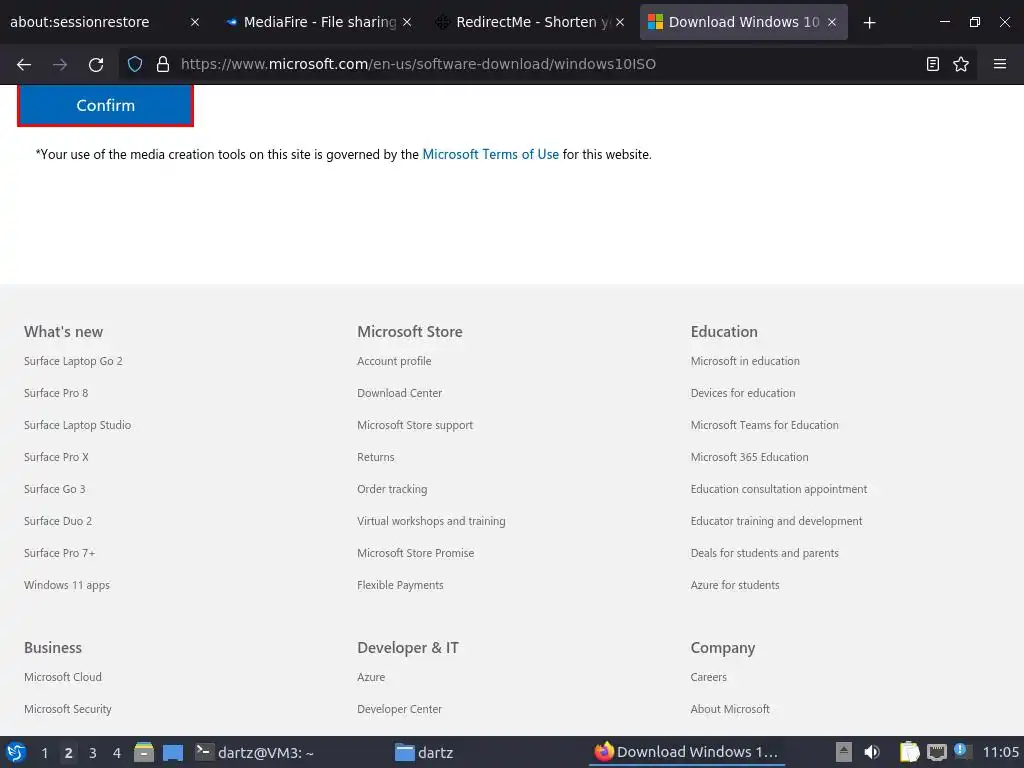Image resolution: width=1024 pixels, height=768 pixels.
Task: Toggle reader view icon
Action: pos(933,64)
